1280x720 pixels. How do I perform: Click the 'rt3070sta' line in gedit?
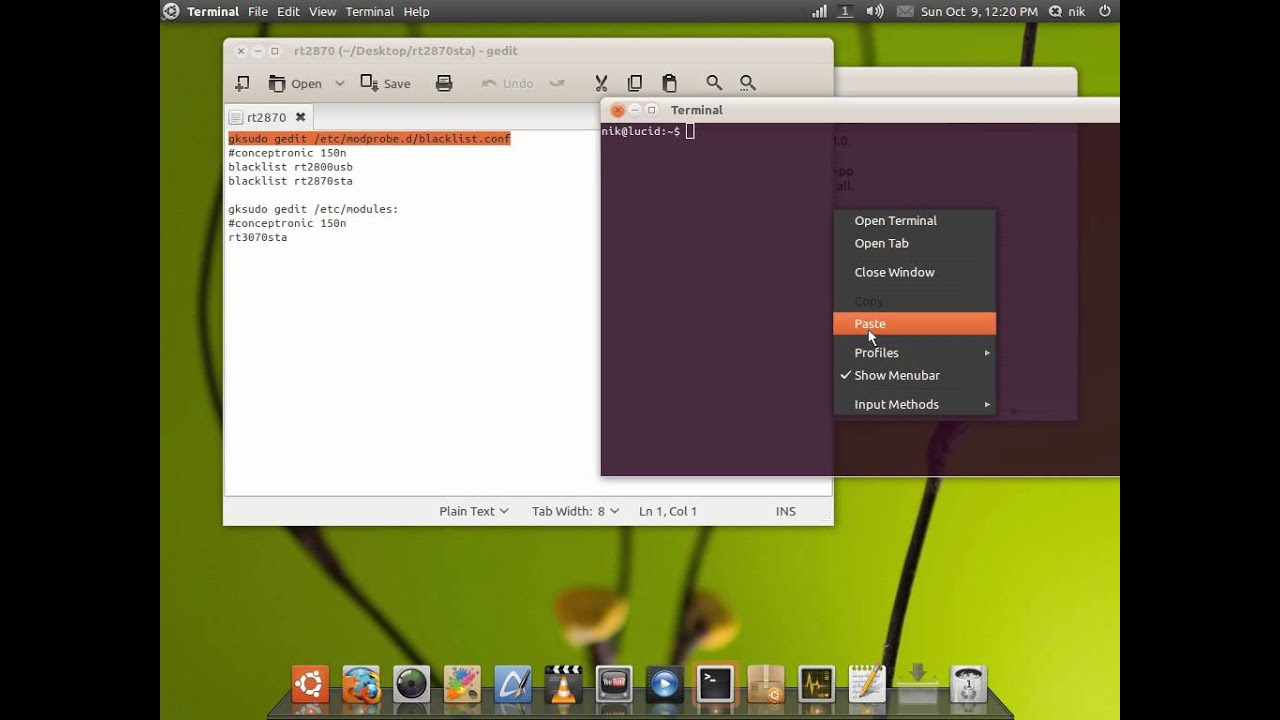(x=258, y=237)
